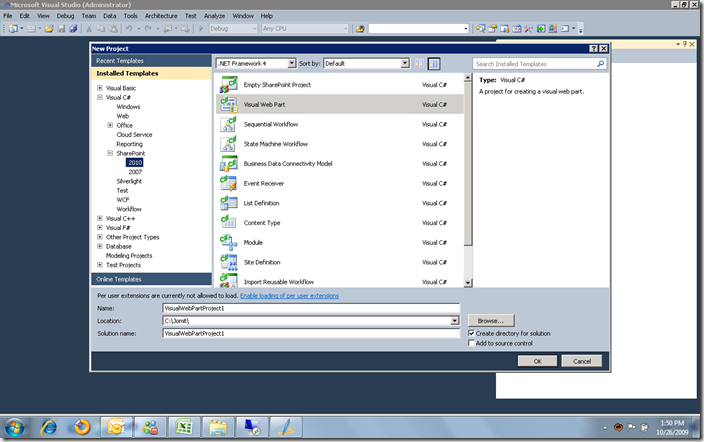Viewport: 704px width, 442px height.
Task: Collapse the Visual C# tree node
Action: point(100,97)
